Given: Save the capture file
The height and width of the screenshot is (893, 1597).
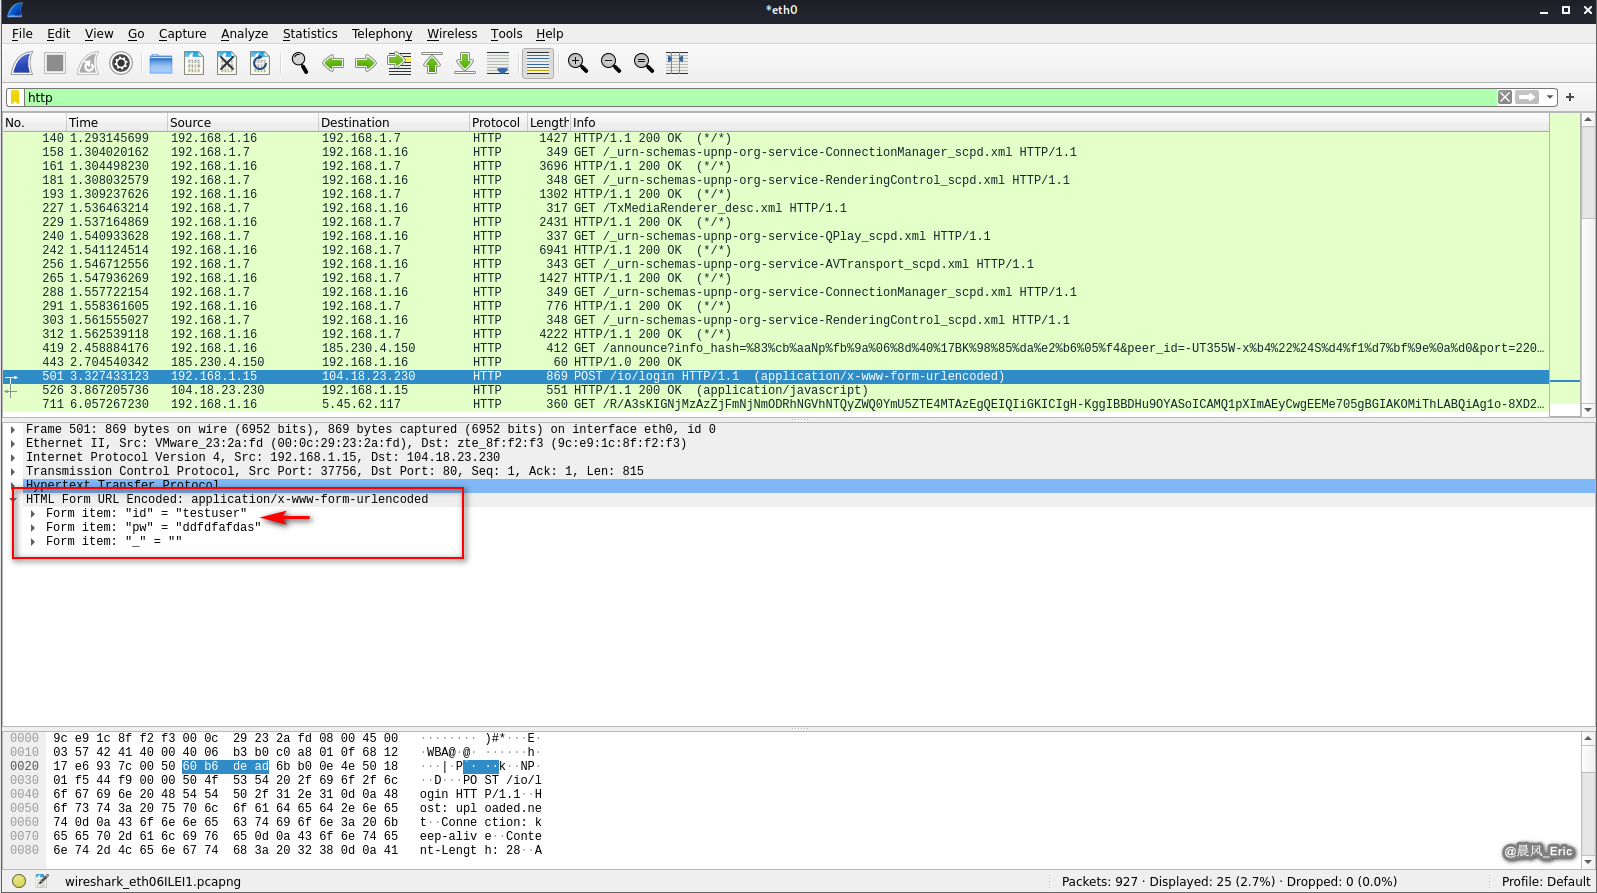Looking at the screenshot, I should (194, 63).
